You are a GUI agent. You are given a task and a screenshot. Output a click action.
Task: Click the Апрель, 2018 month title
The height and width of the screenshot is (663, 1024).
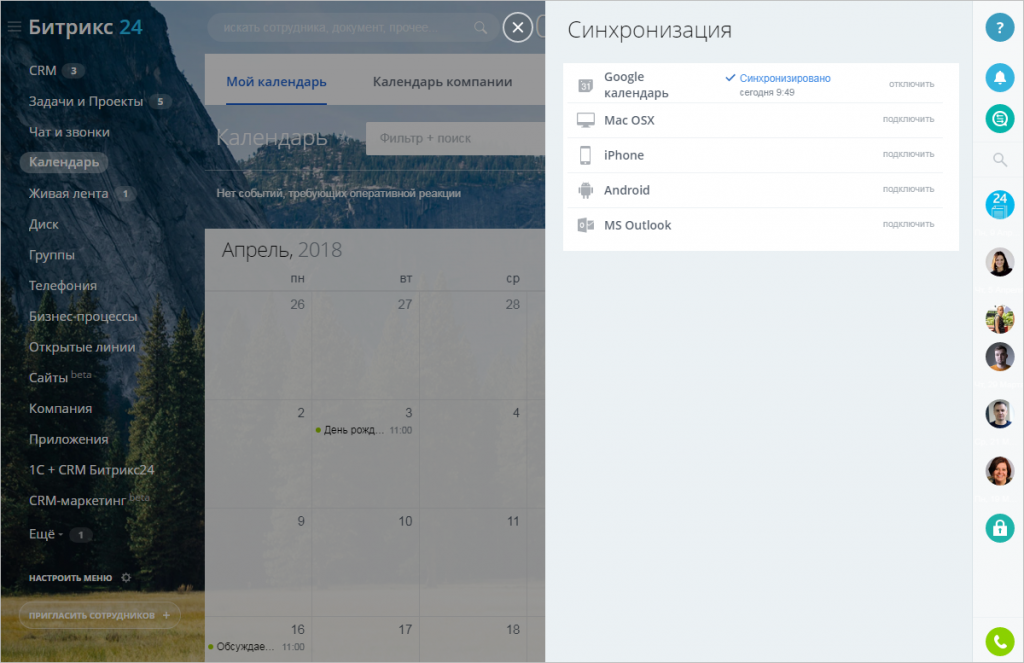coord(281,250)
